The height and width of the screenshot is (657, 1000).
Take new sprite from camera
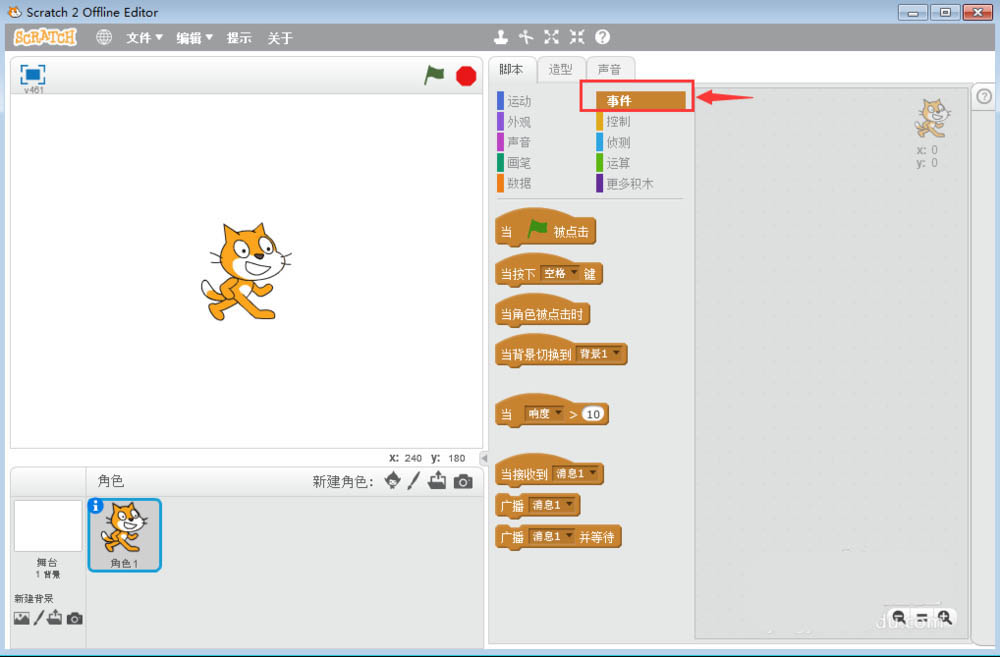[x=463, y=481]
